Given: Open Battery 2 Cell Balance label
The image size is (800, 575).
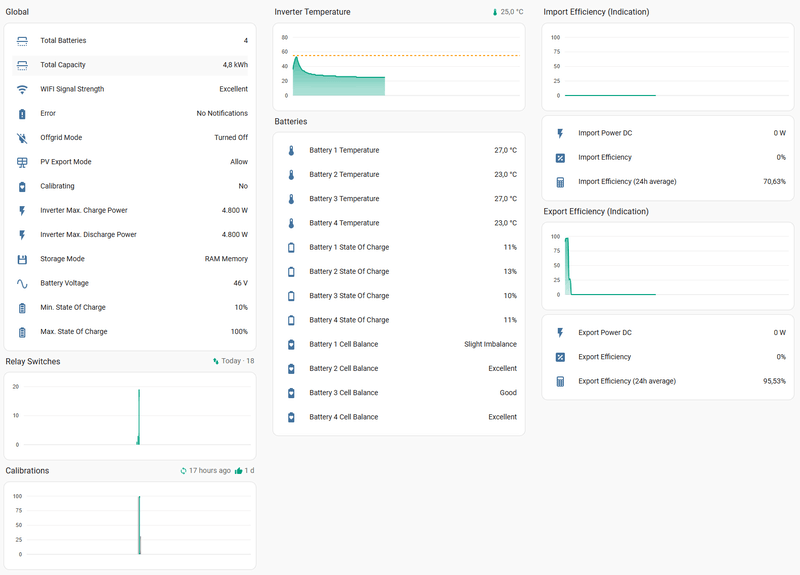Looking at the screenshot, I should pyautogui.click(x=343, y=368).
